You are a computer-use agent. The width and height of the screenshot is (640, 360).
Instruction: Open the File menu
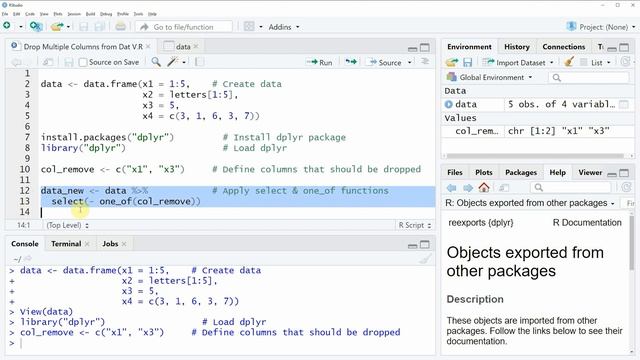point(5,14)
